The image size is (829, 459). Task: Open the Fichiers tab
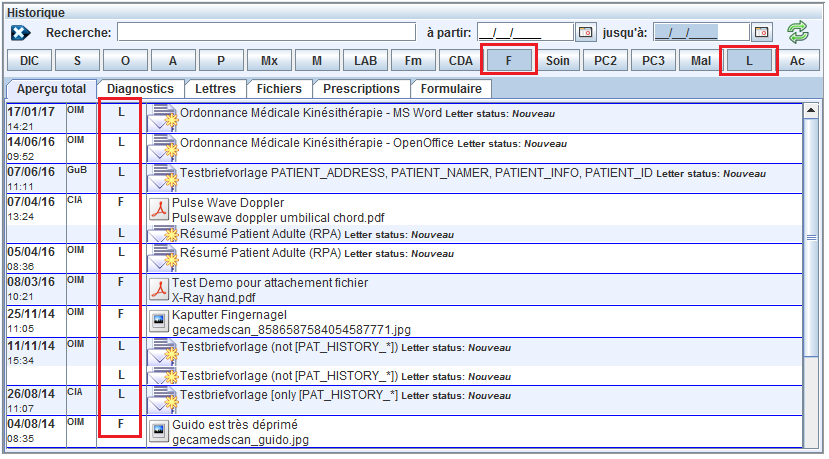(x=279, y=89)
